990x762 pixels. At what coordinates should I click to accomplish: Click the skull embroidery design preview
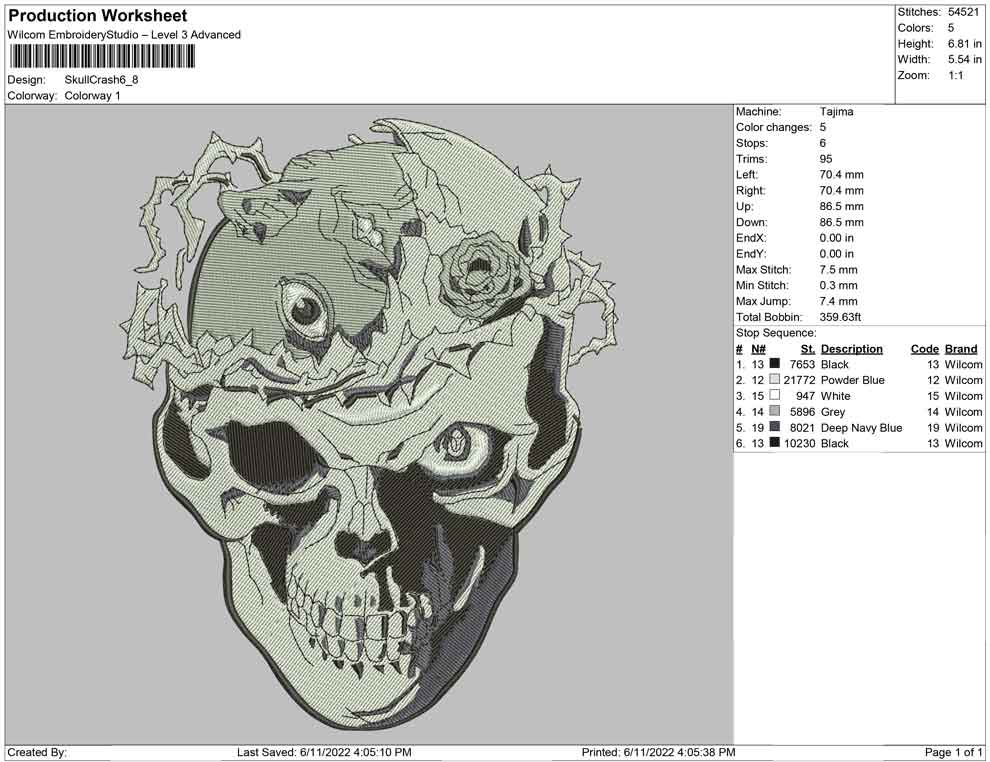[x=369, y=424]
